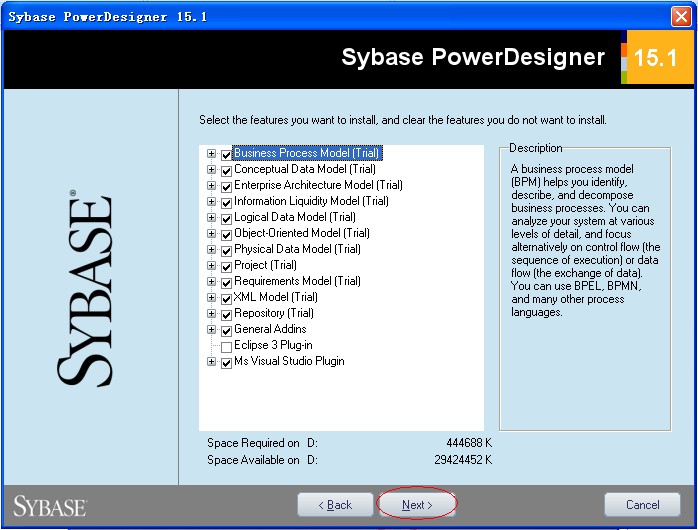Click the 15.1 version logo badge
Image resolution: width=698 pixels, height=530 pixels.
pyautogui.click(x=655, y=58)
